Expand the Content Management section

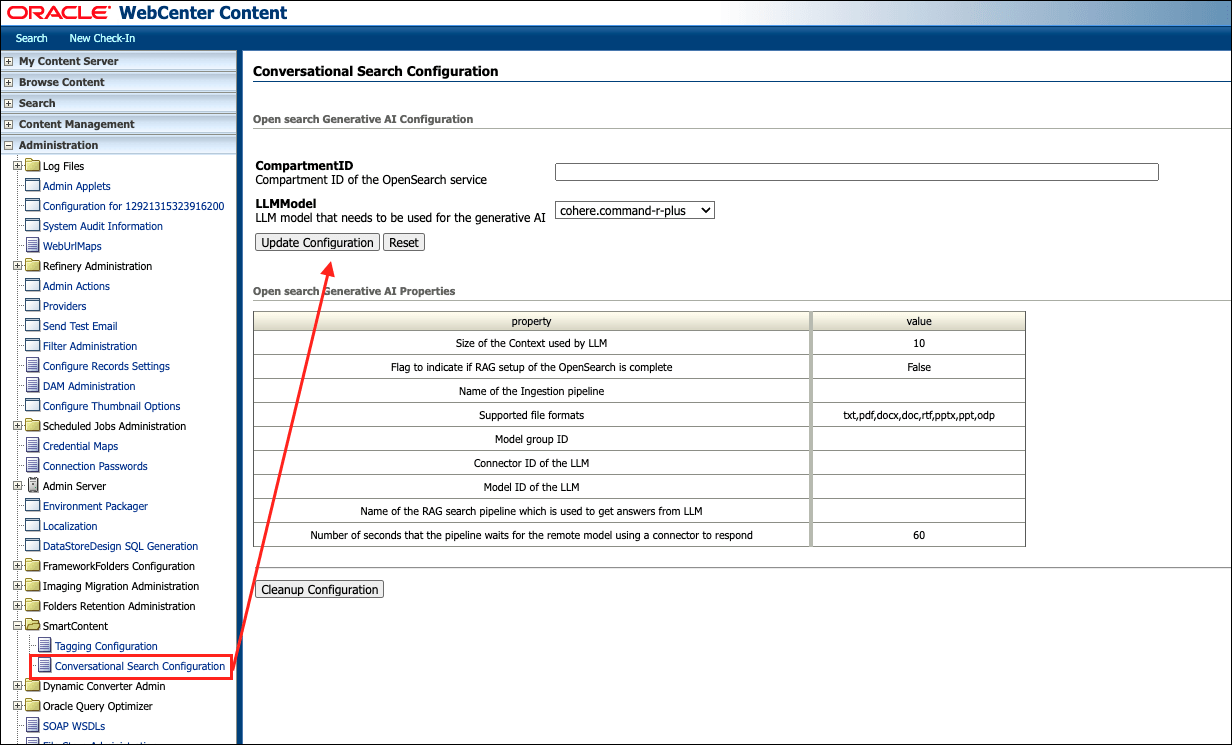click(9, 124)
